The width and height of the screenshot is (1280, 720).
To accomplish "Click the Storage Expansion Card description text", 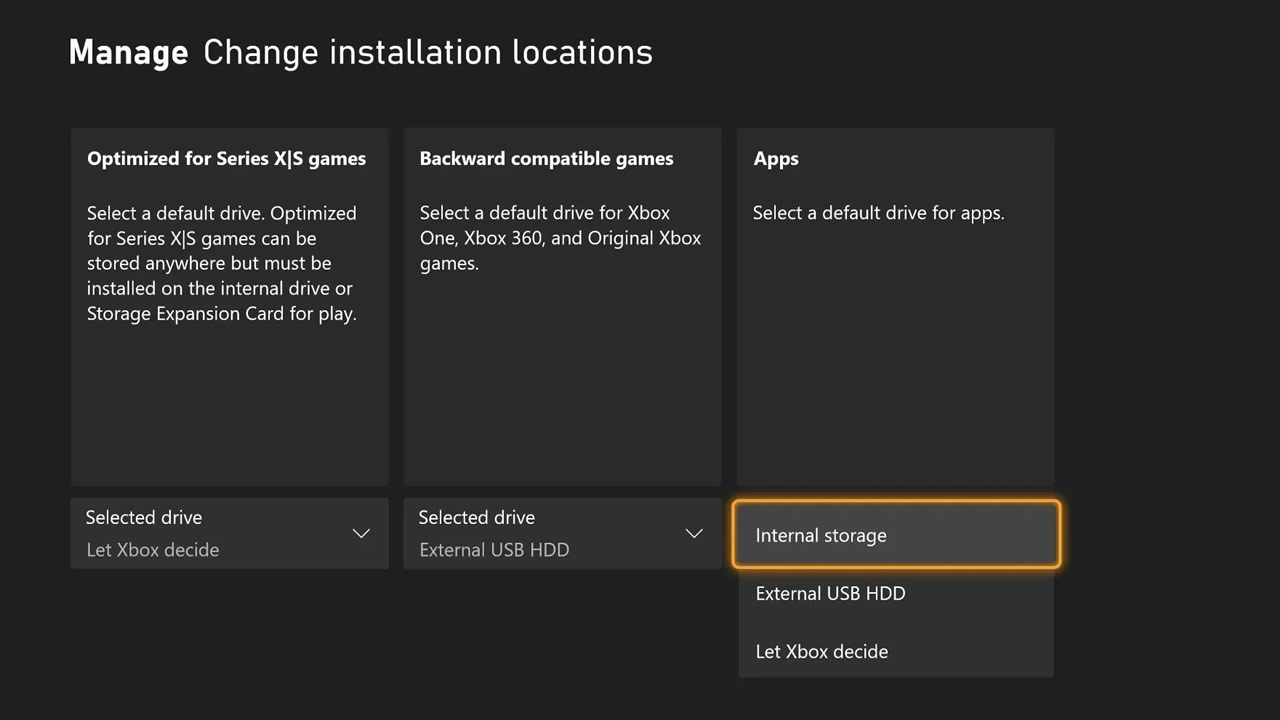I will (x=221, y=314).
